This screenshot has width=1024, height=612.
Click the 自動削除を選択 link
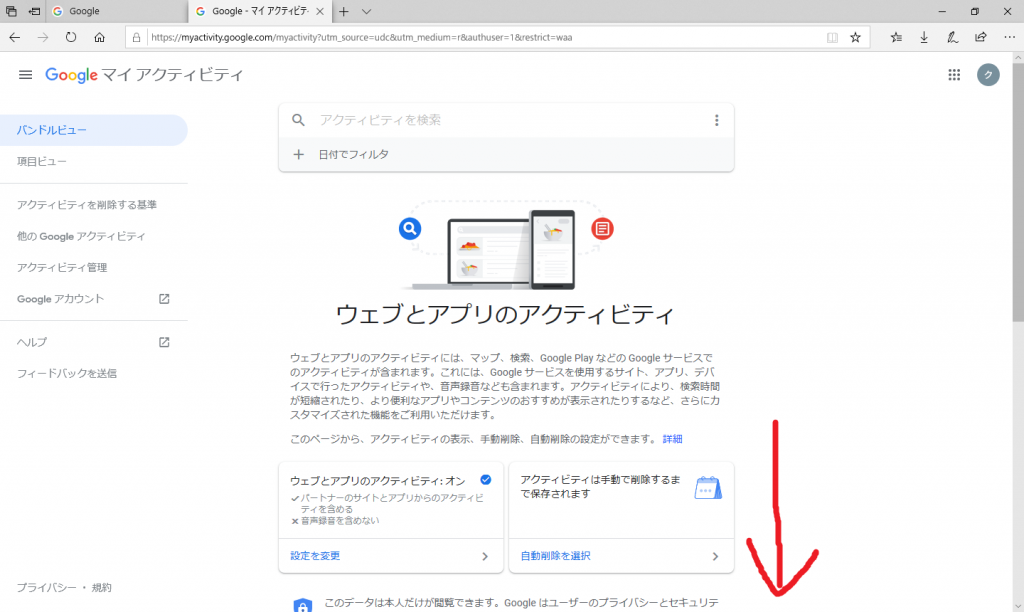click(556, 556)
